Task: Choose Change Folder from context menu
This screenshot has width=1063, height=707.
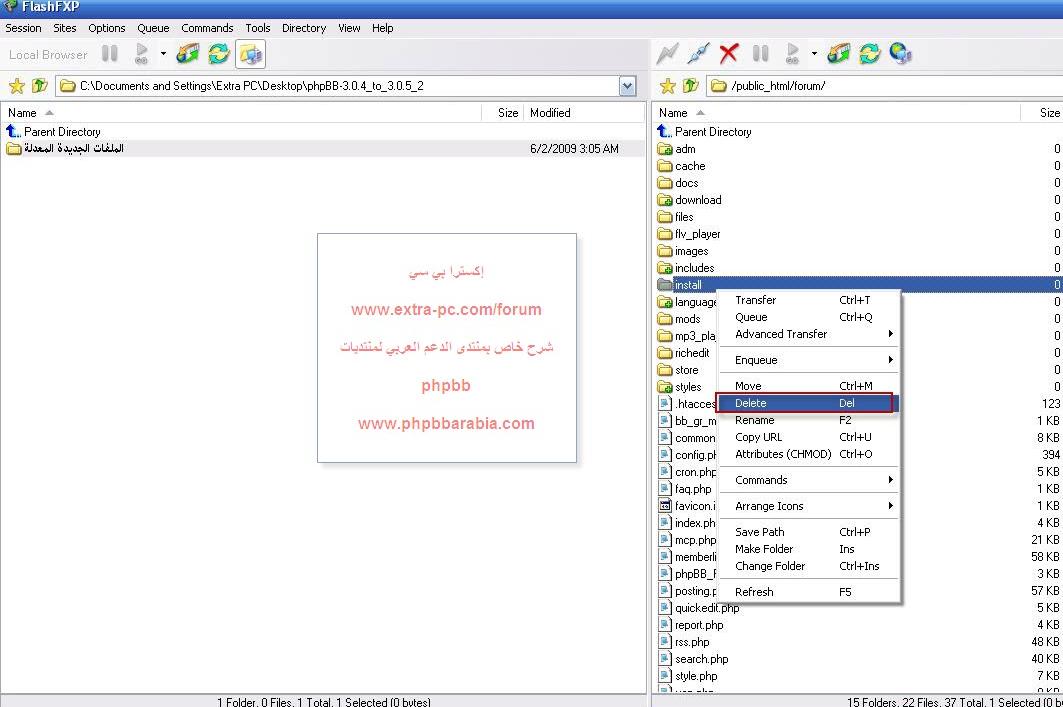Action: [x=808, y=566]
